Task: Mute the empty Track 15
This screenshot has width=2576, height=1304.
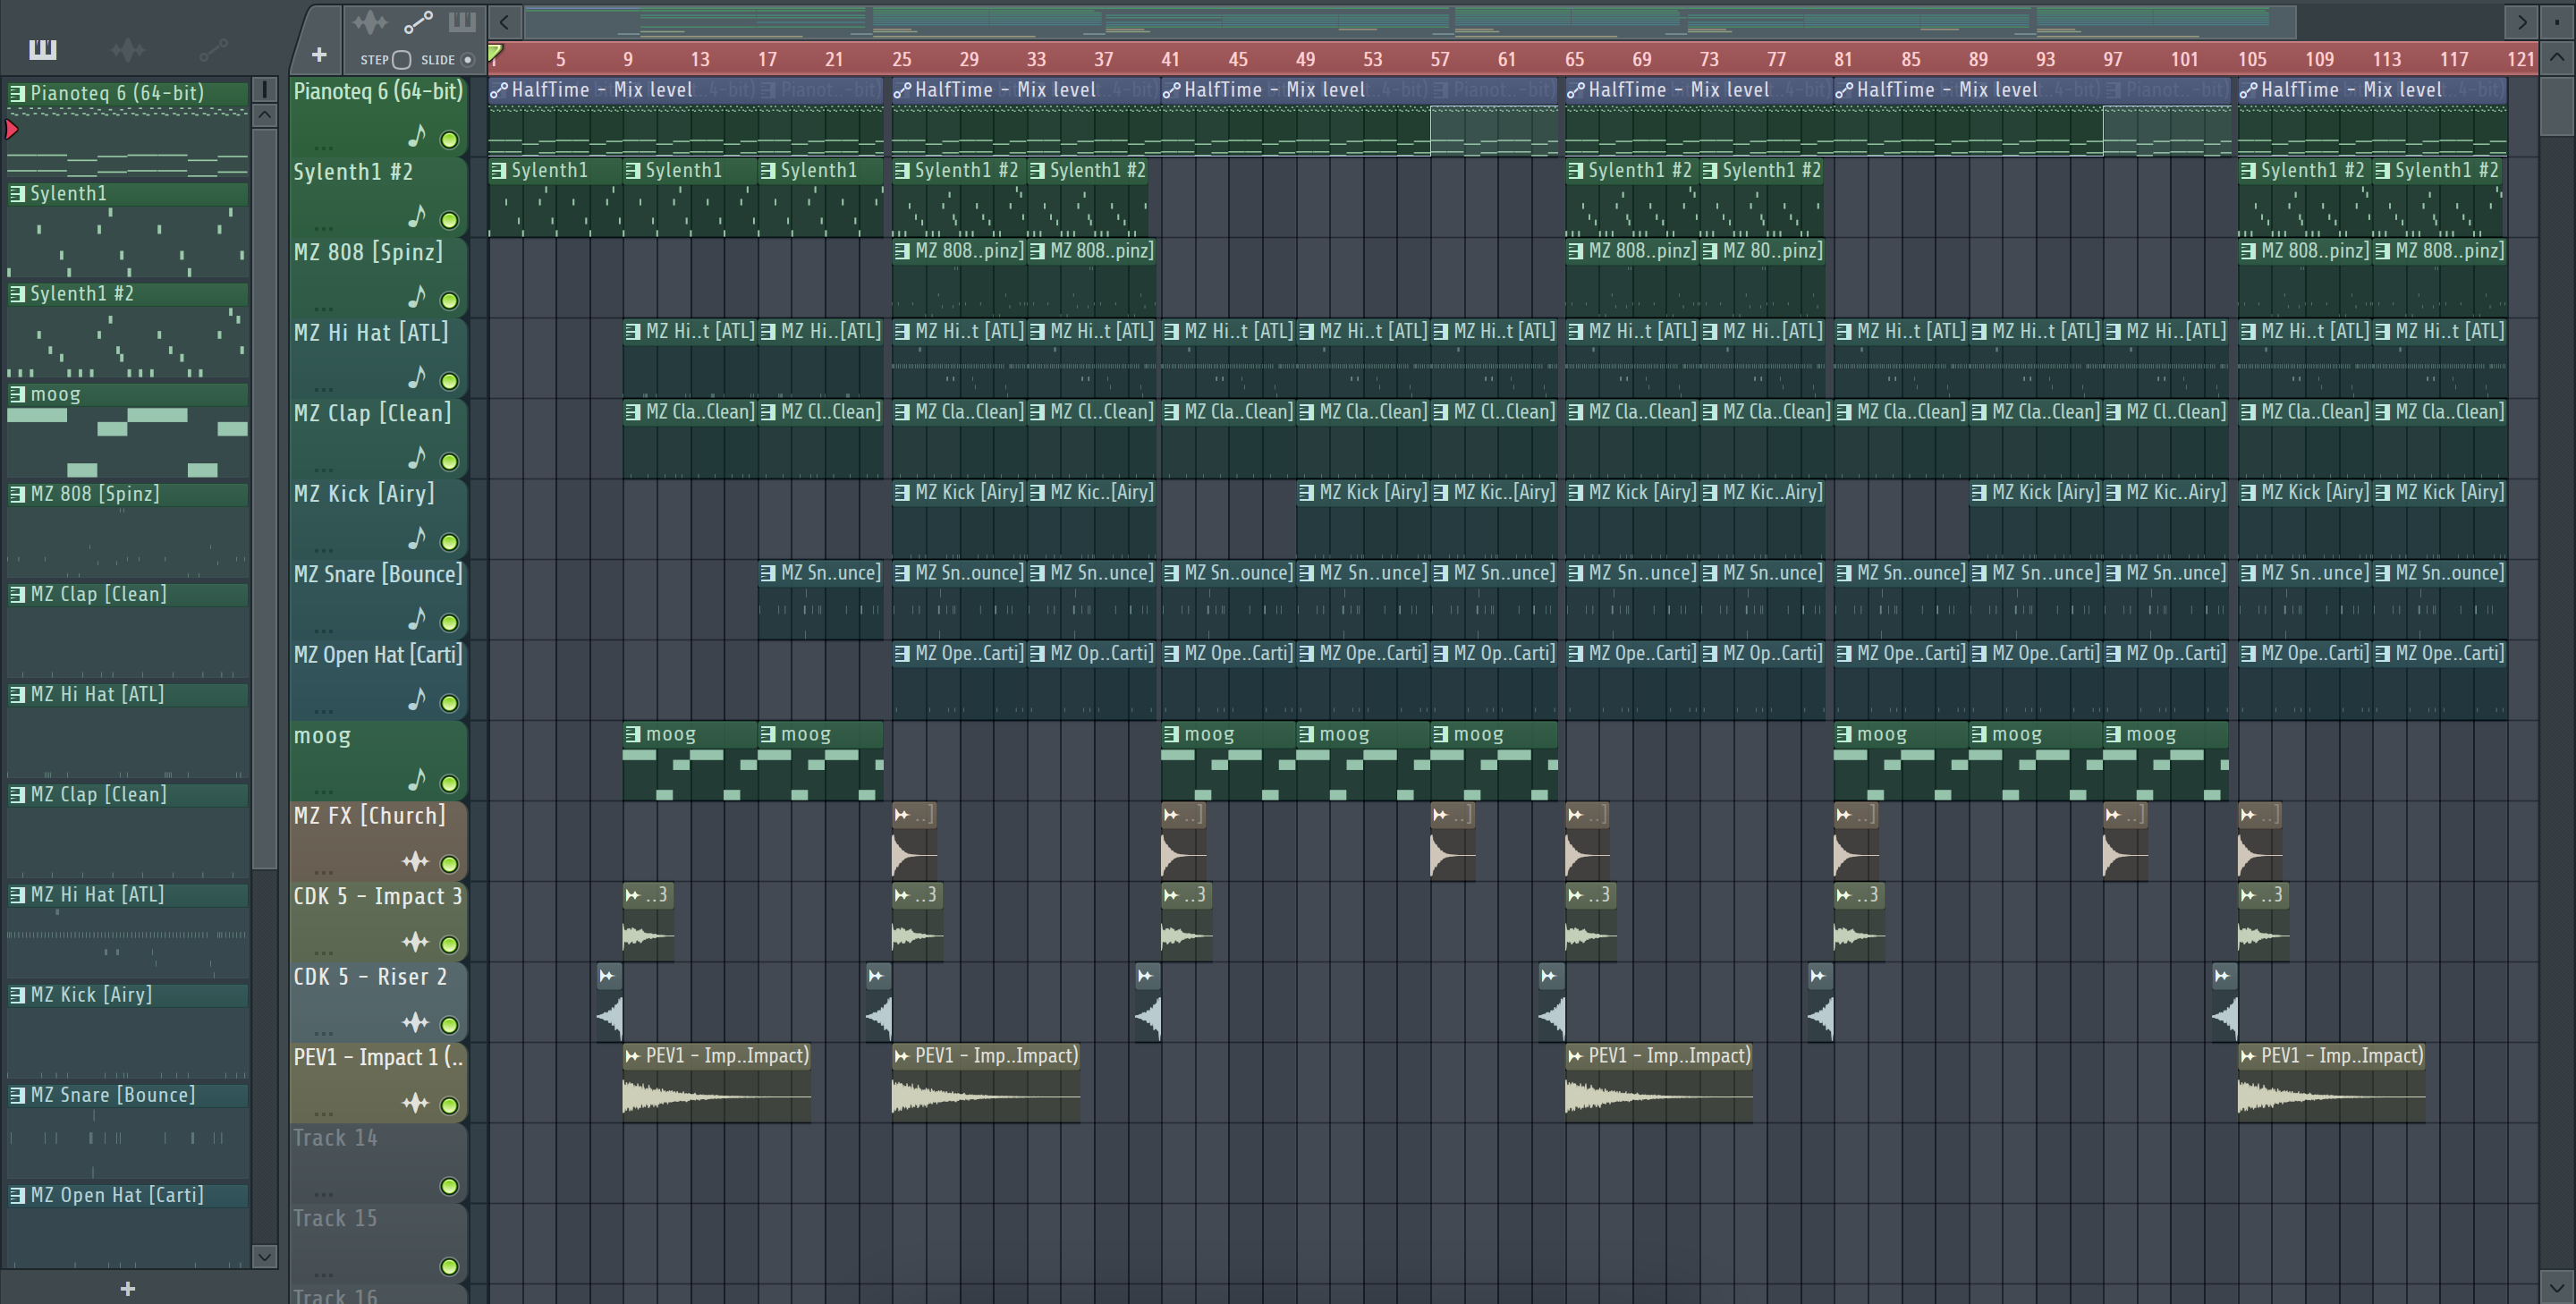Action: [x=450, y=1267]
